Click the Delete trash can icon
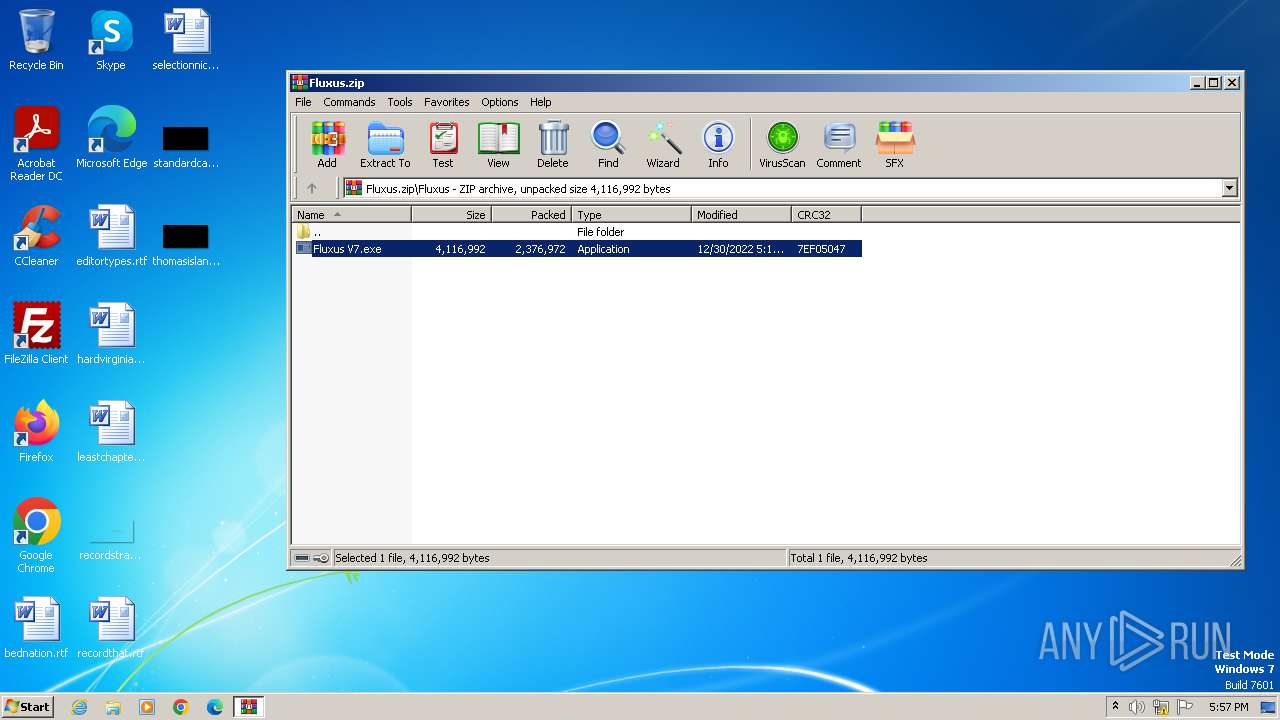1280x720 pixels. (x=552, y=145)
